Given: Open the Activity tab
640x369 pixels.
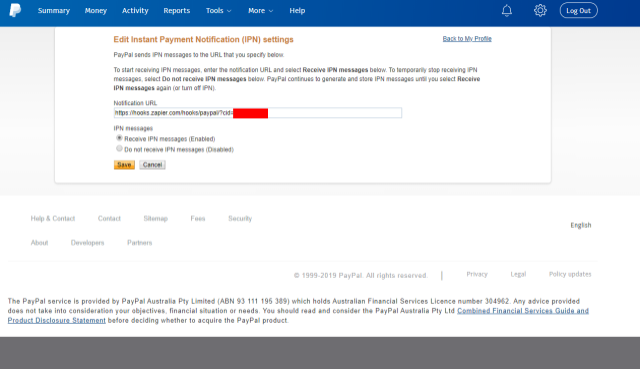Looking at the screenshot, I should [135, 11].
